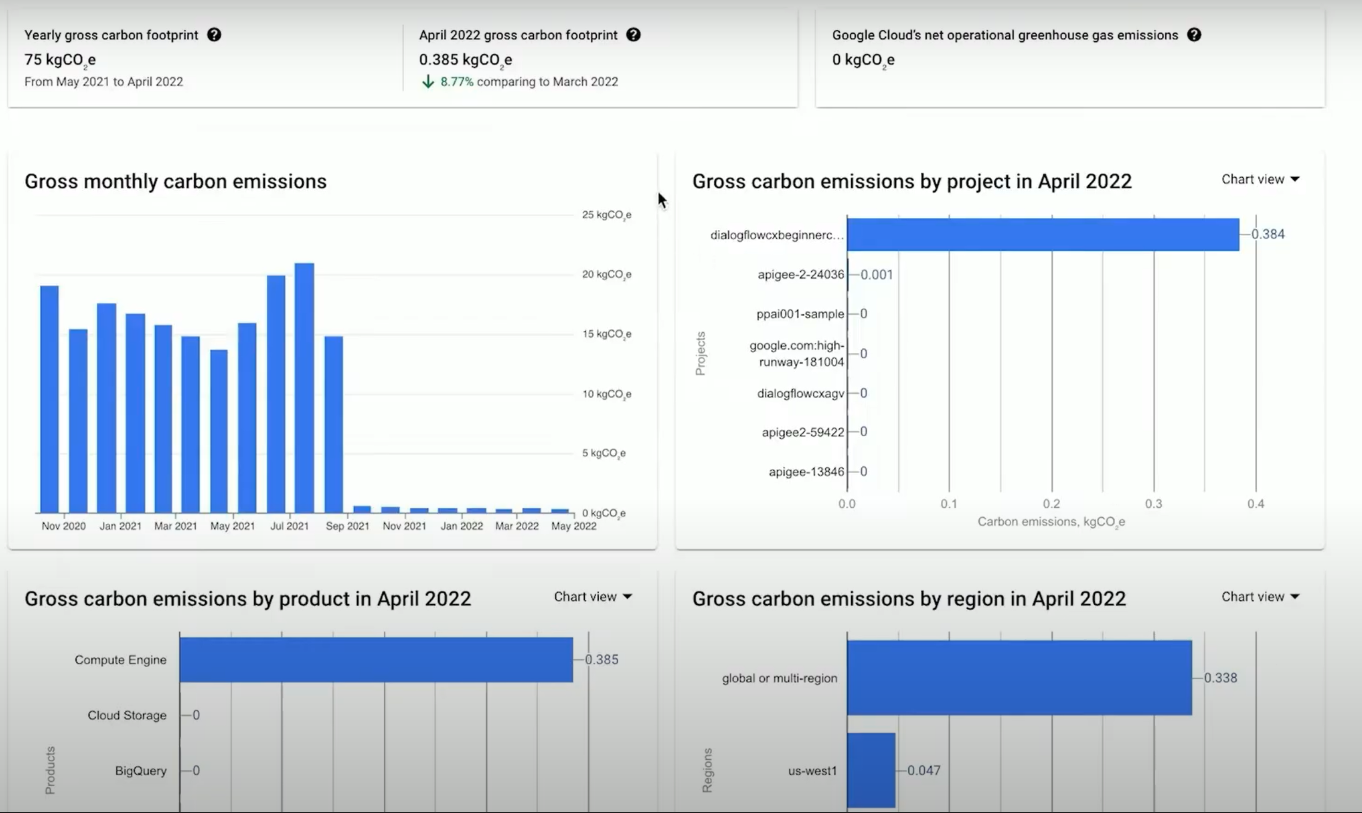Select the ppai001-sample project label
Image resolution: width=1362 pixels, height=813 pixels.
click(x=800, y=314)
